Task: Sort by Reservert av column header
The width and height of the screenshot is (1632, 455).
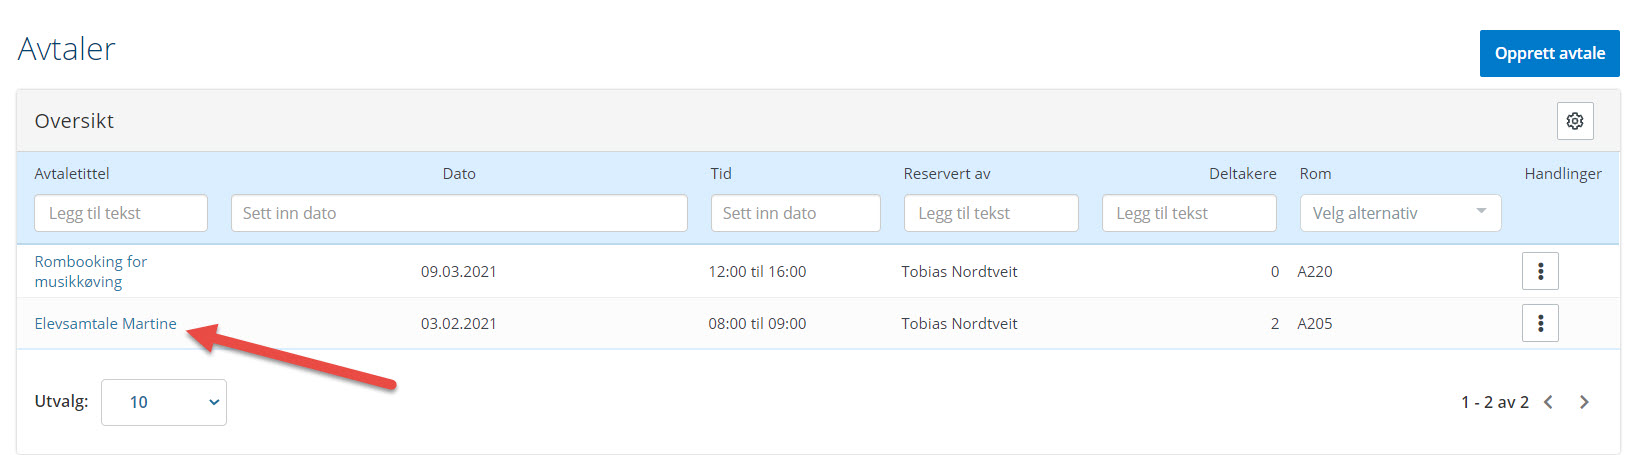Action: click(946, 173)
